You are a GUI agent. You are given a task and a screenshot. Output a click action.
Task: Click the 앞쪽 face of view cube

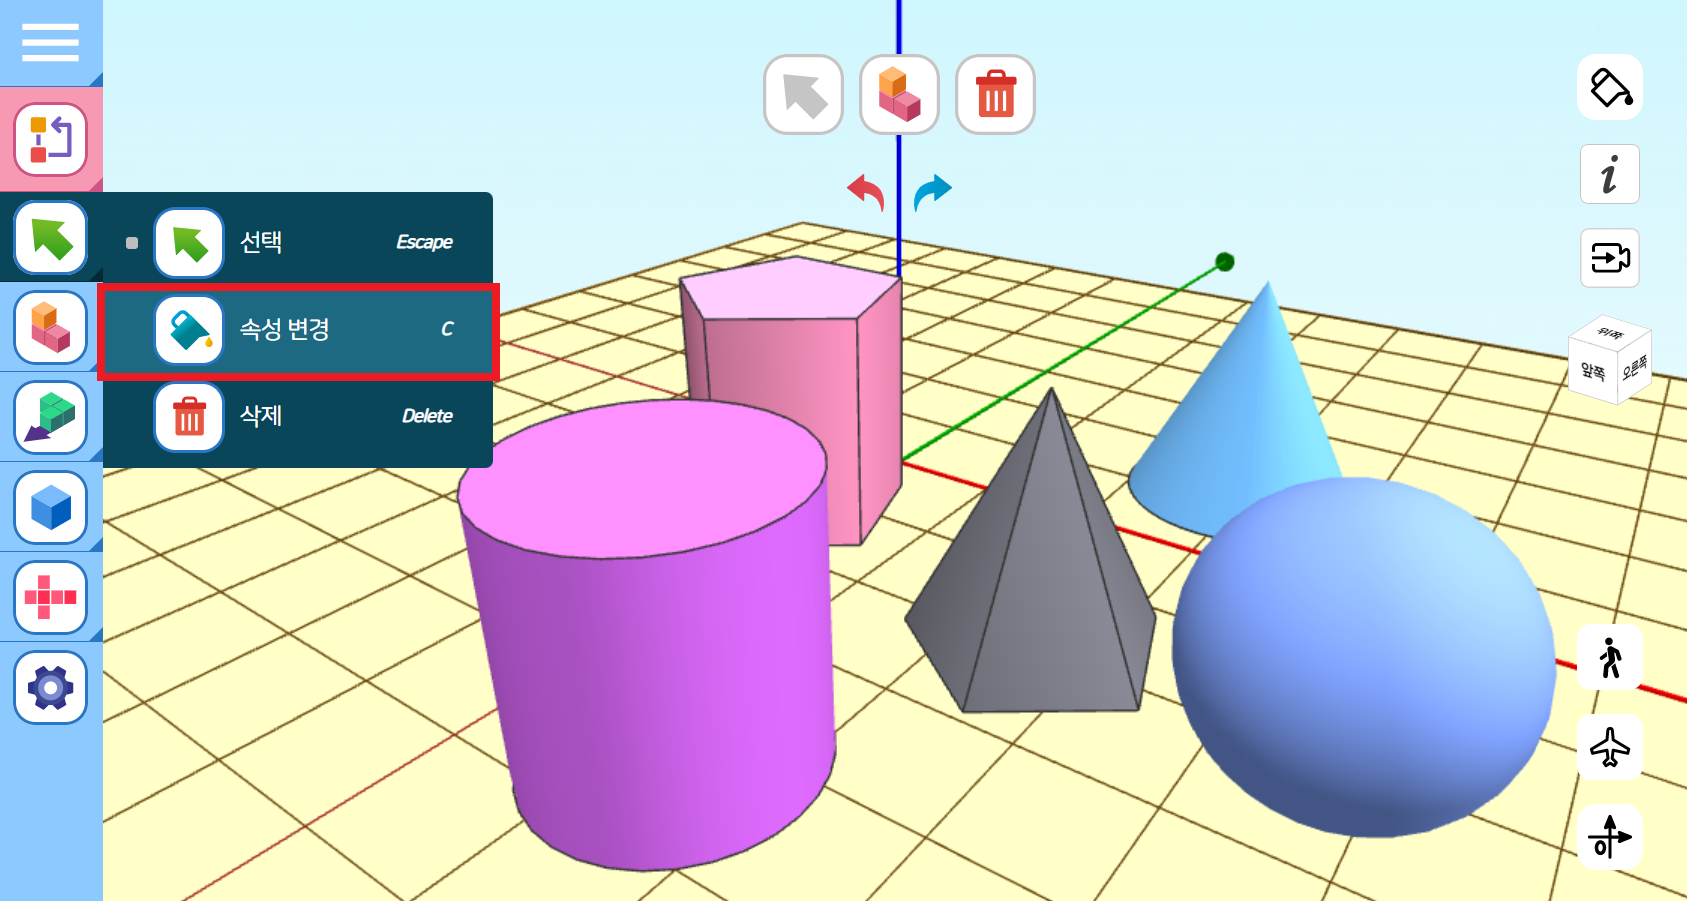tap(1593, 371)
